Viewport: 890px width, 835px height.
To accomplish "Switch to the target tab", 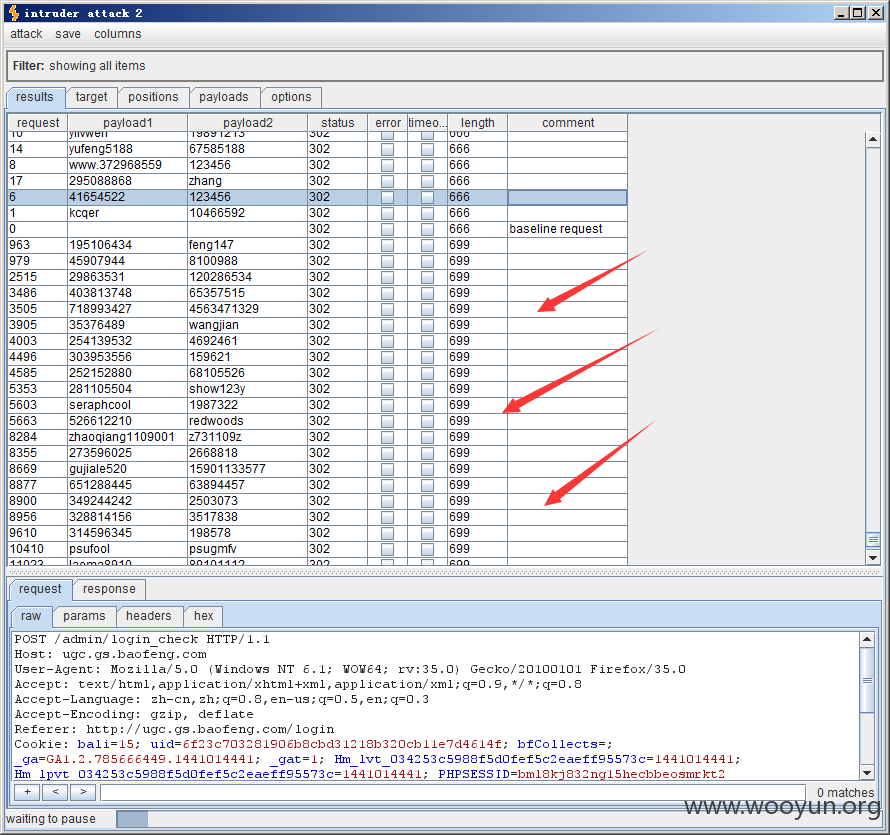I will pos(91,97).
